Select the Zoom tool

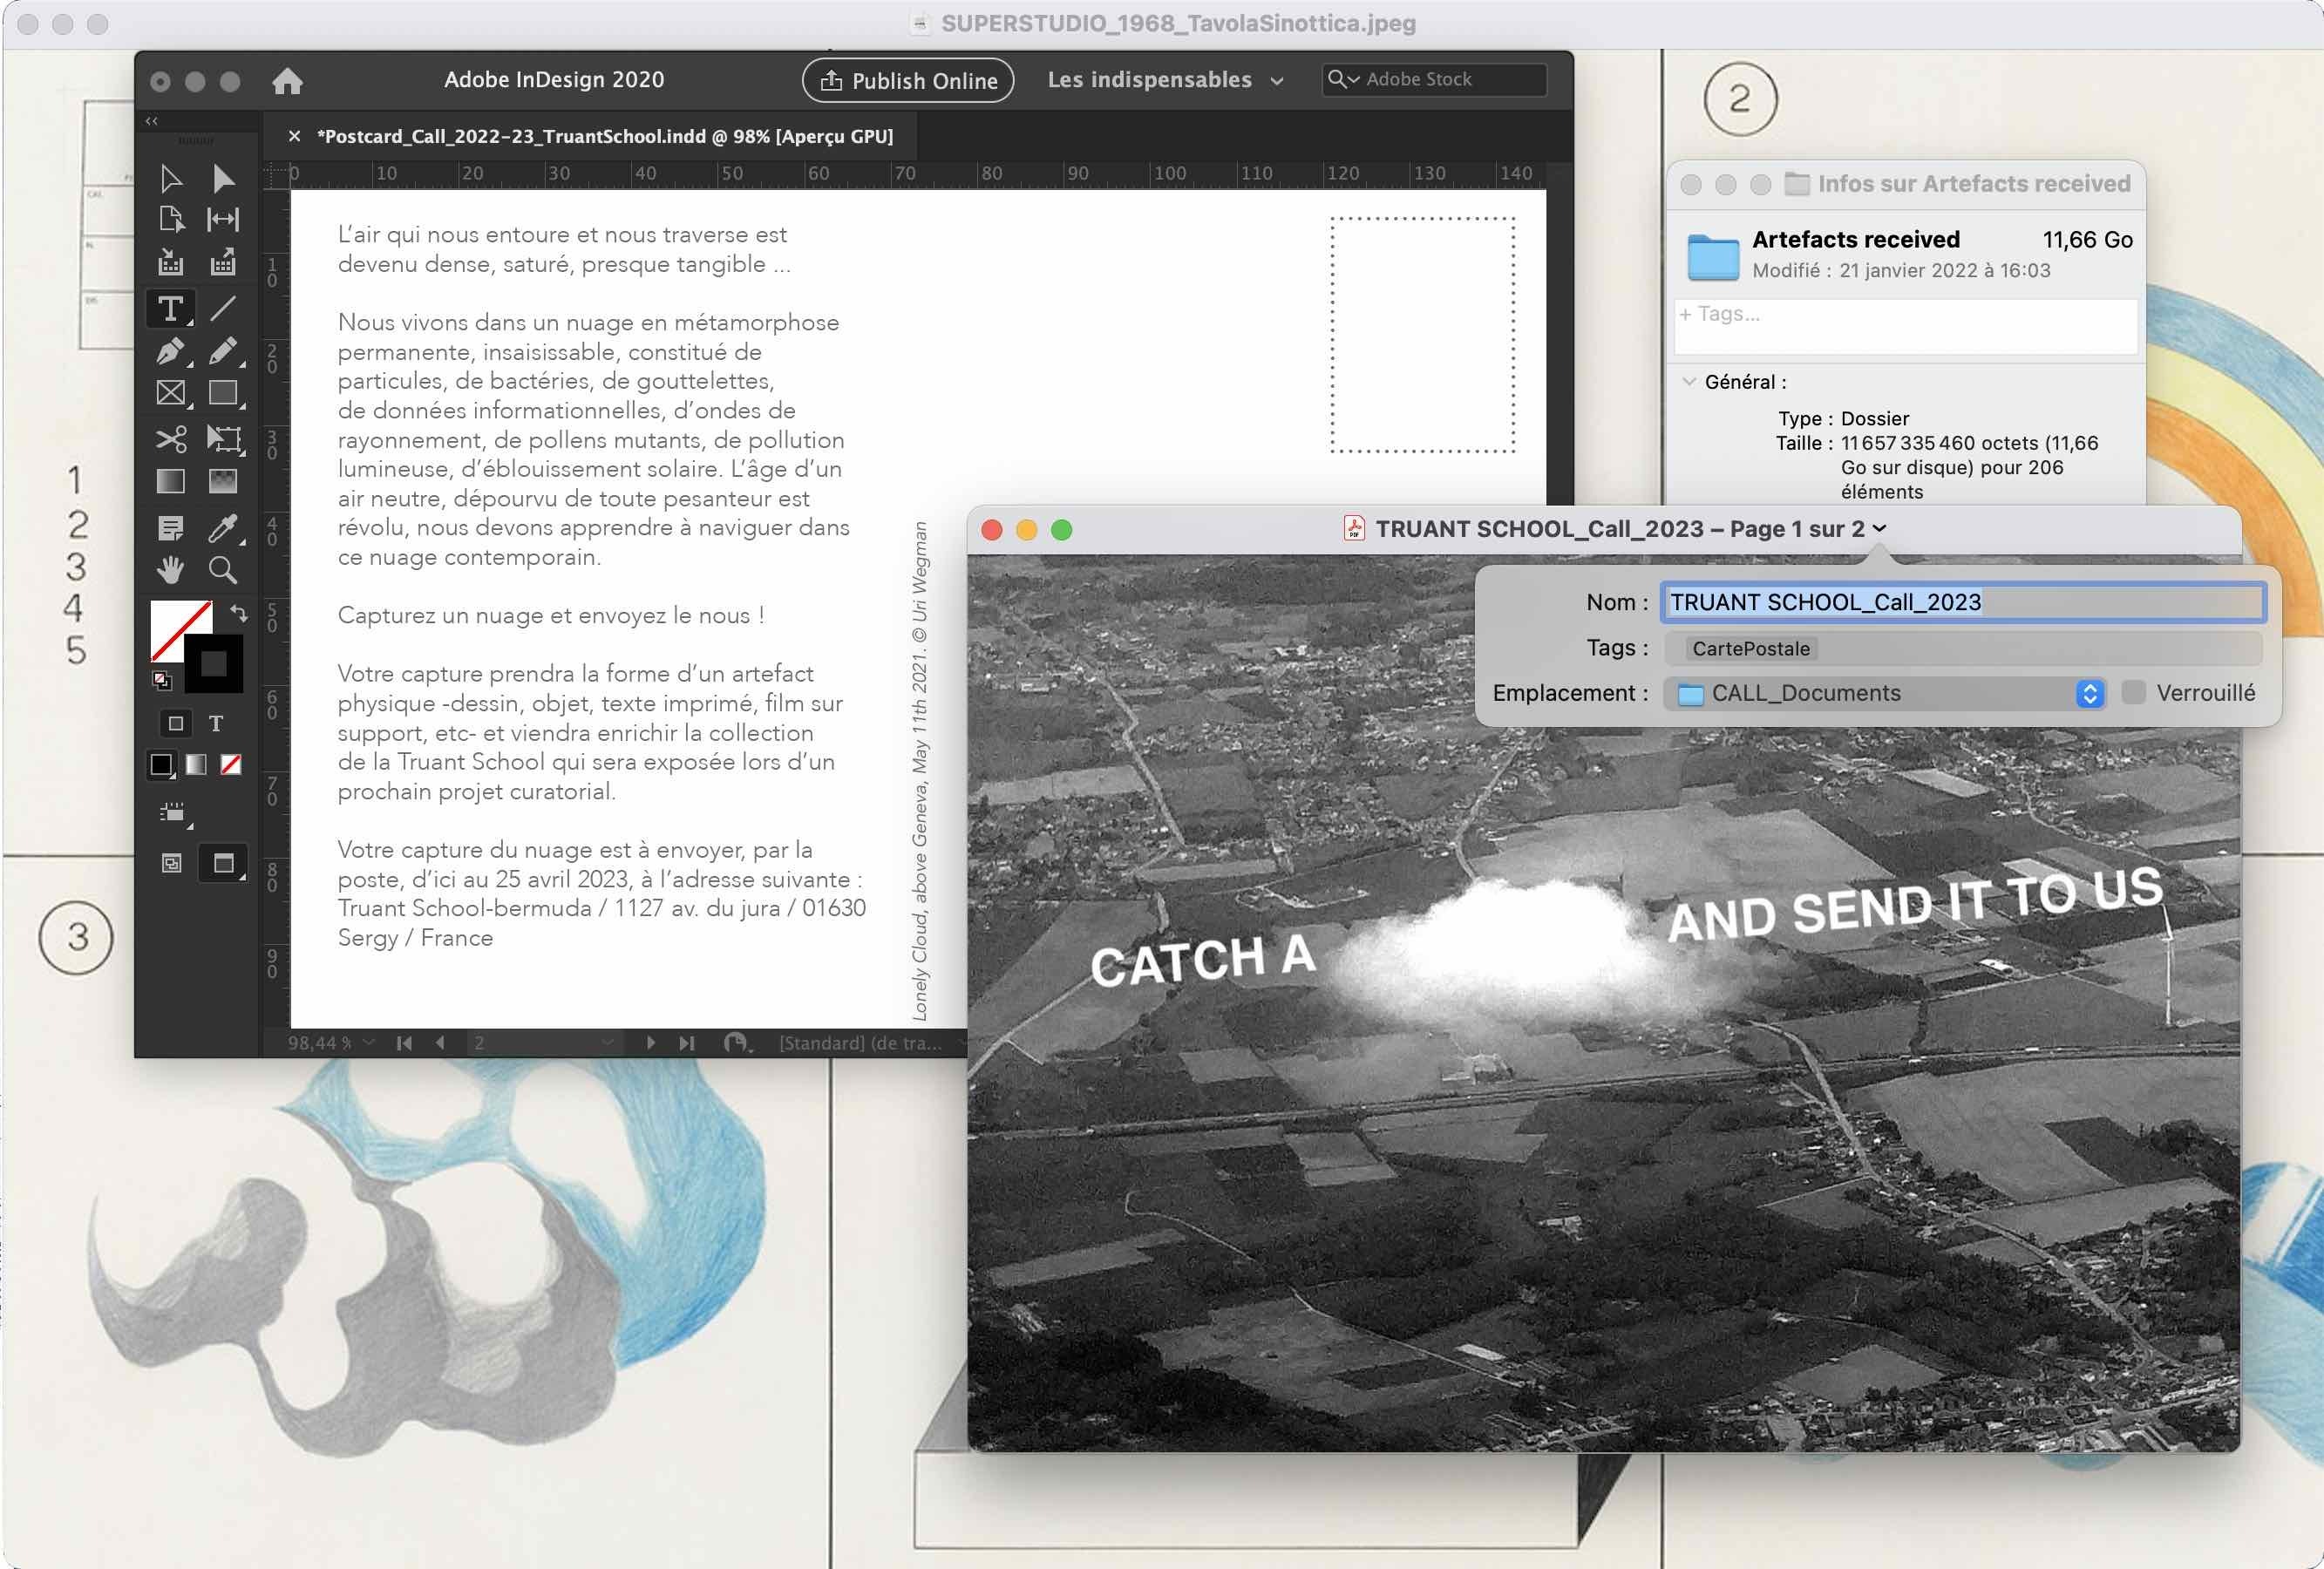click(223, 570)
